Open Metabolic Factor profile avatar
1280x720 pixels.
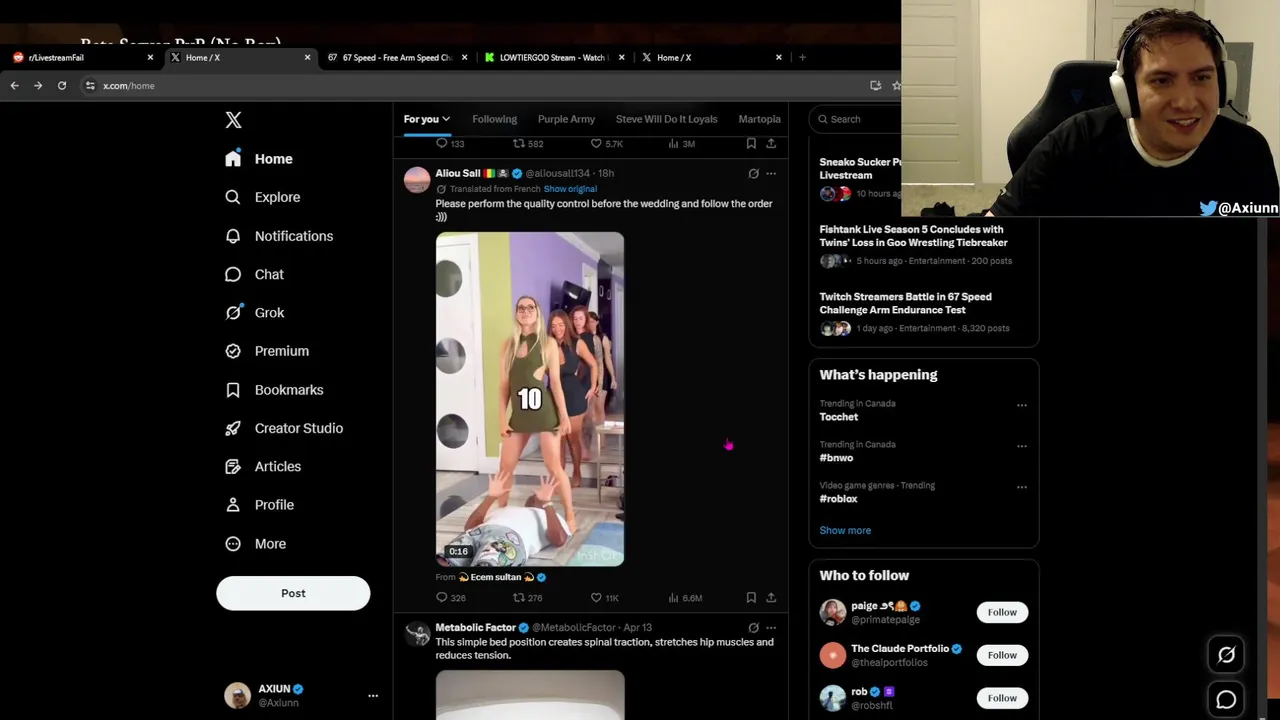coord(417,634)
